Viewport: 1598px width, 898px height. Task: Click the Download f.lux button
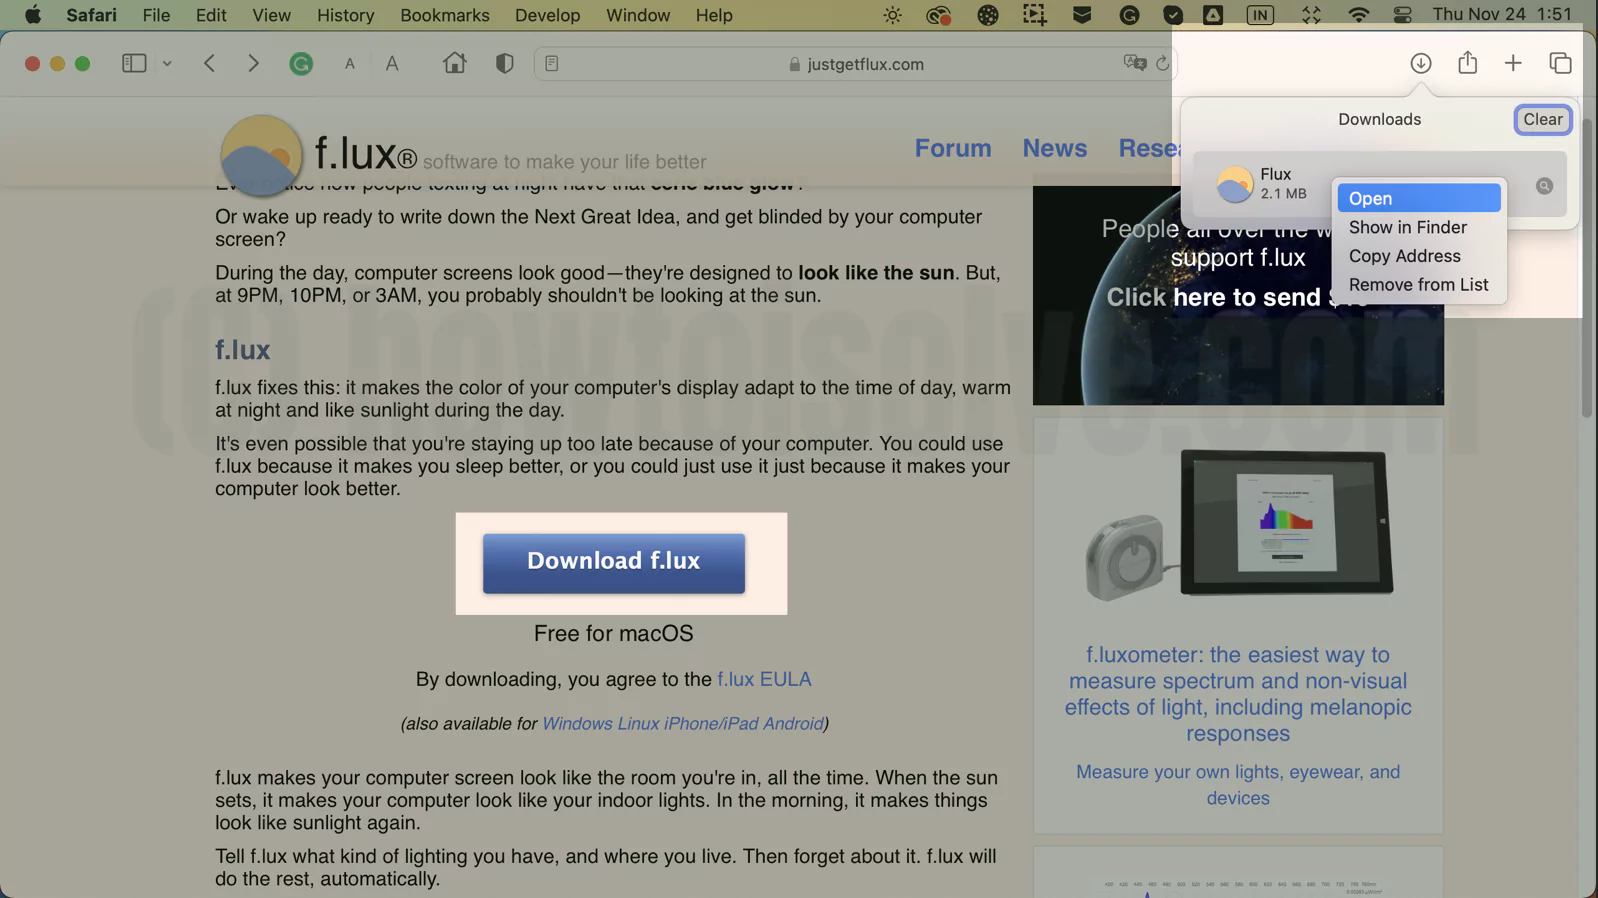pyautogui.click(x=614, y=563)
